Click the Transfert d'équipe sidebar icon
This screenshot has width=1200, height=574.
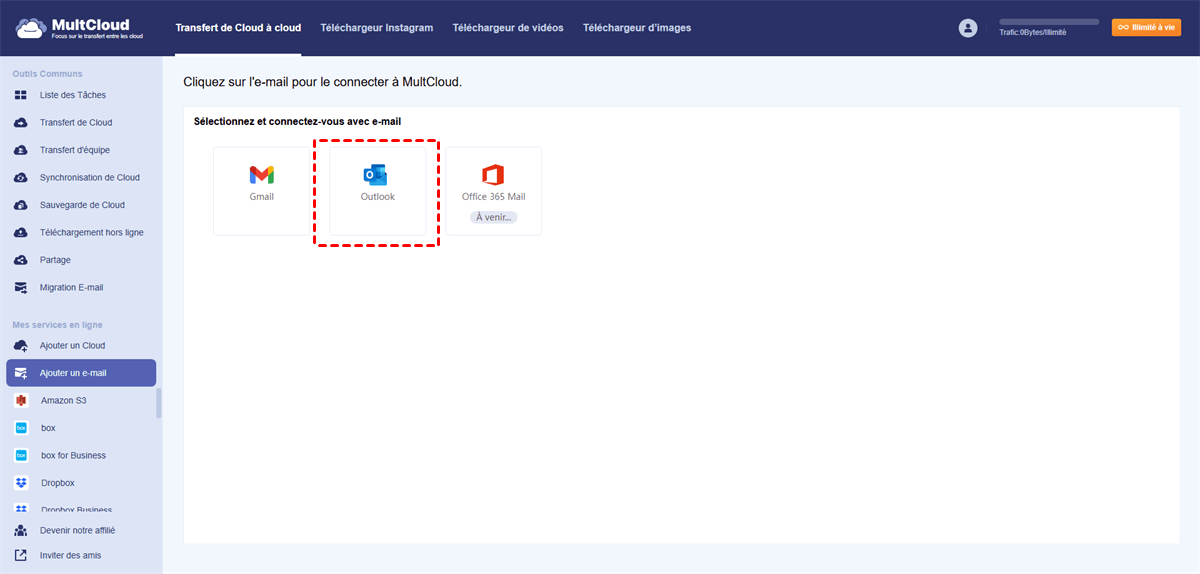point(21,150)
